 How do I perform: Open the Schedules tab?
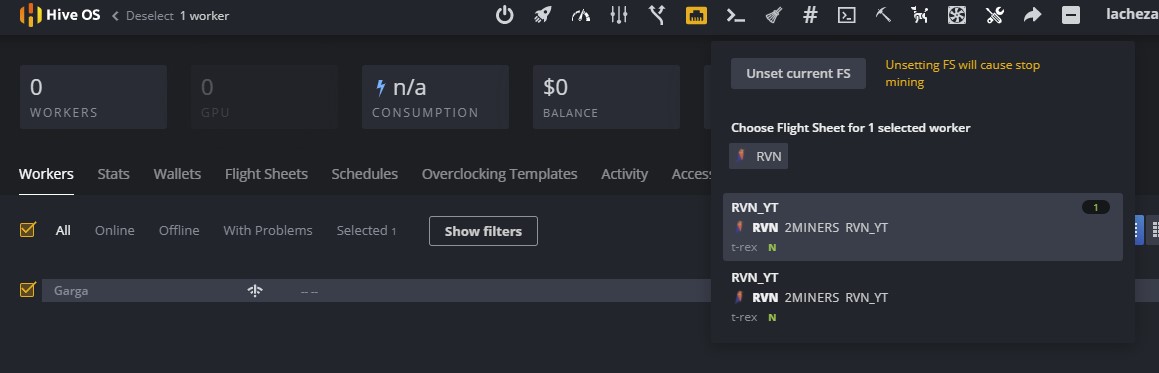coord(364,174)
